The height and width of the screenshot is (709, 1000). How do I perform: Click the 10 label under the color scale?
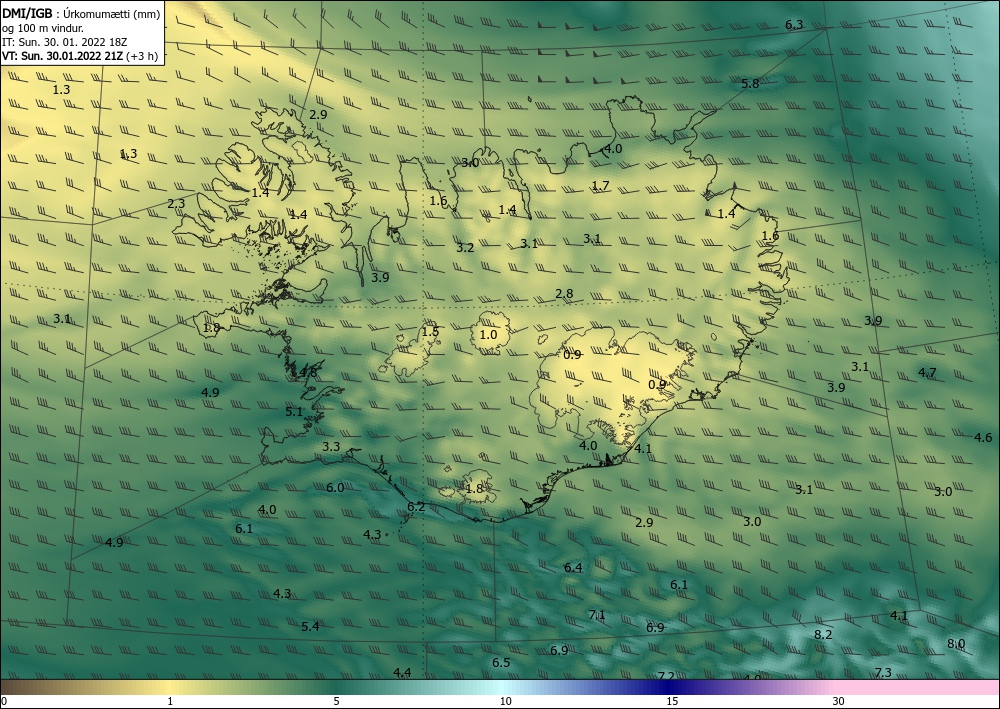505,702
